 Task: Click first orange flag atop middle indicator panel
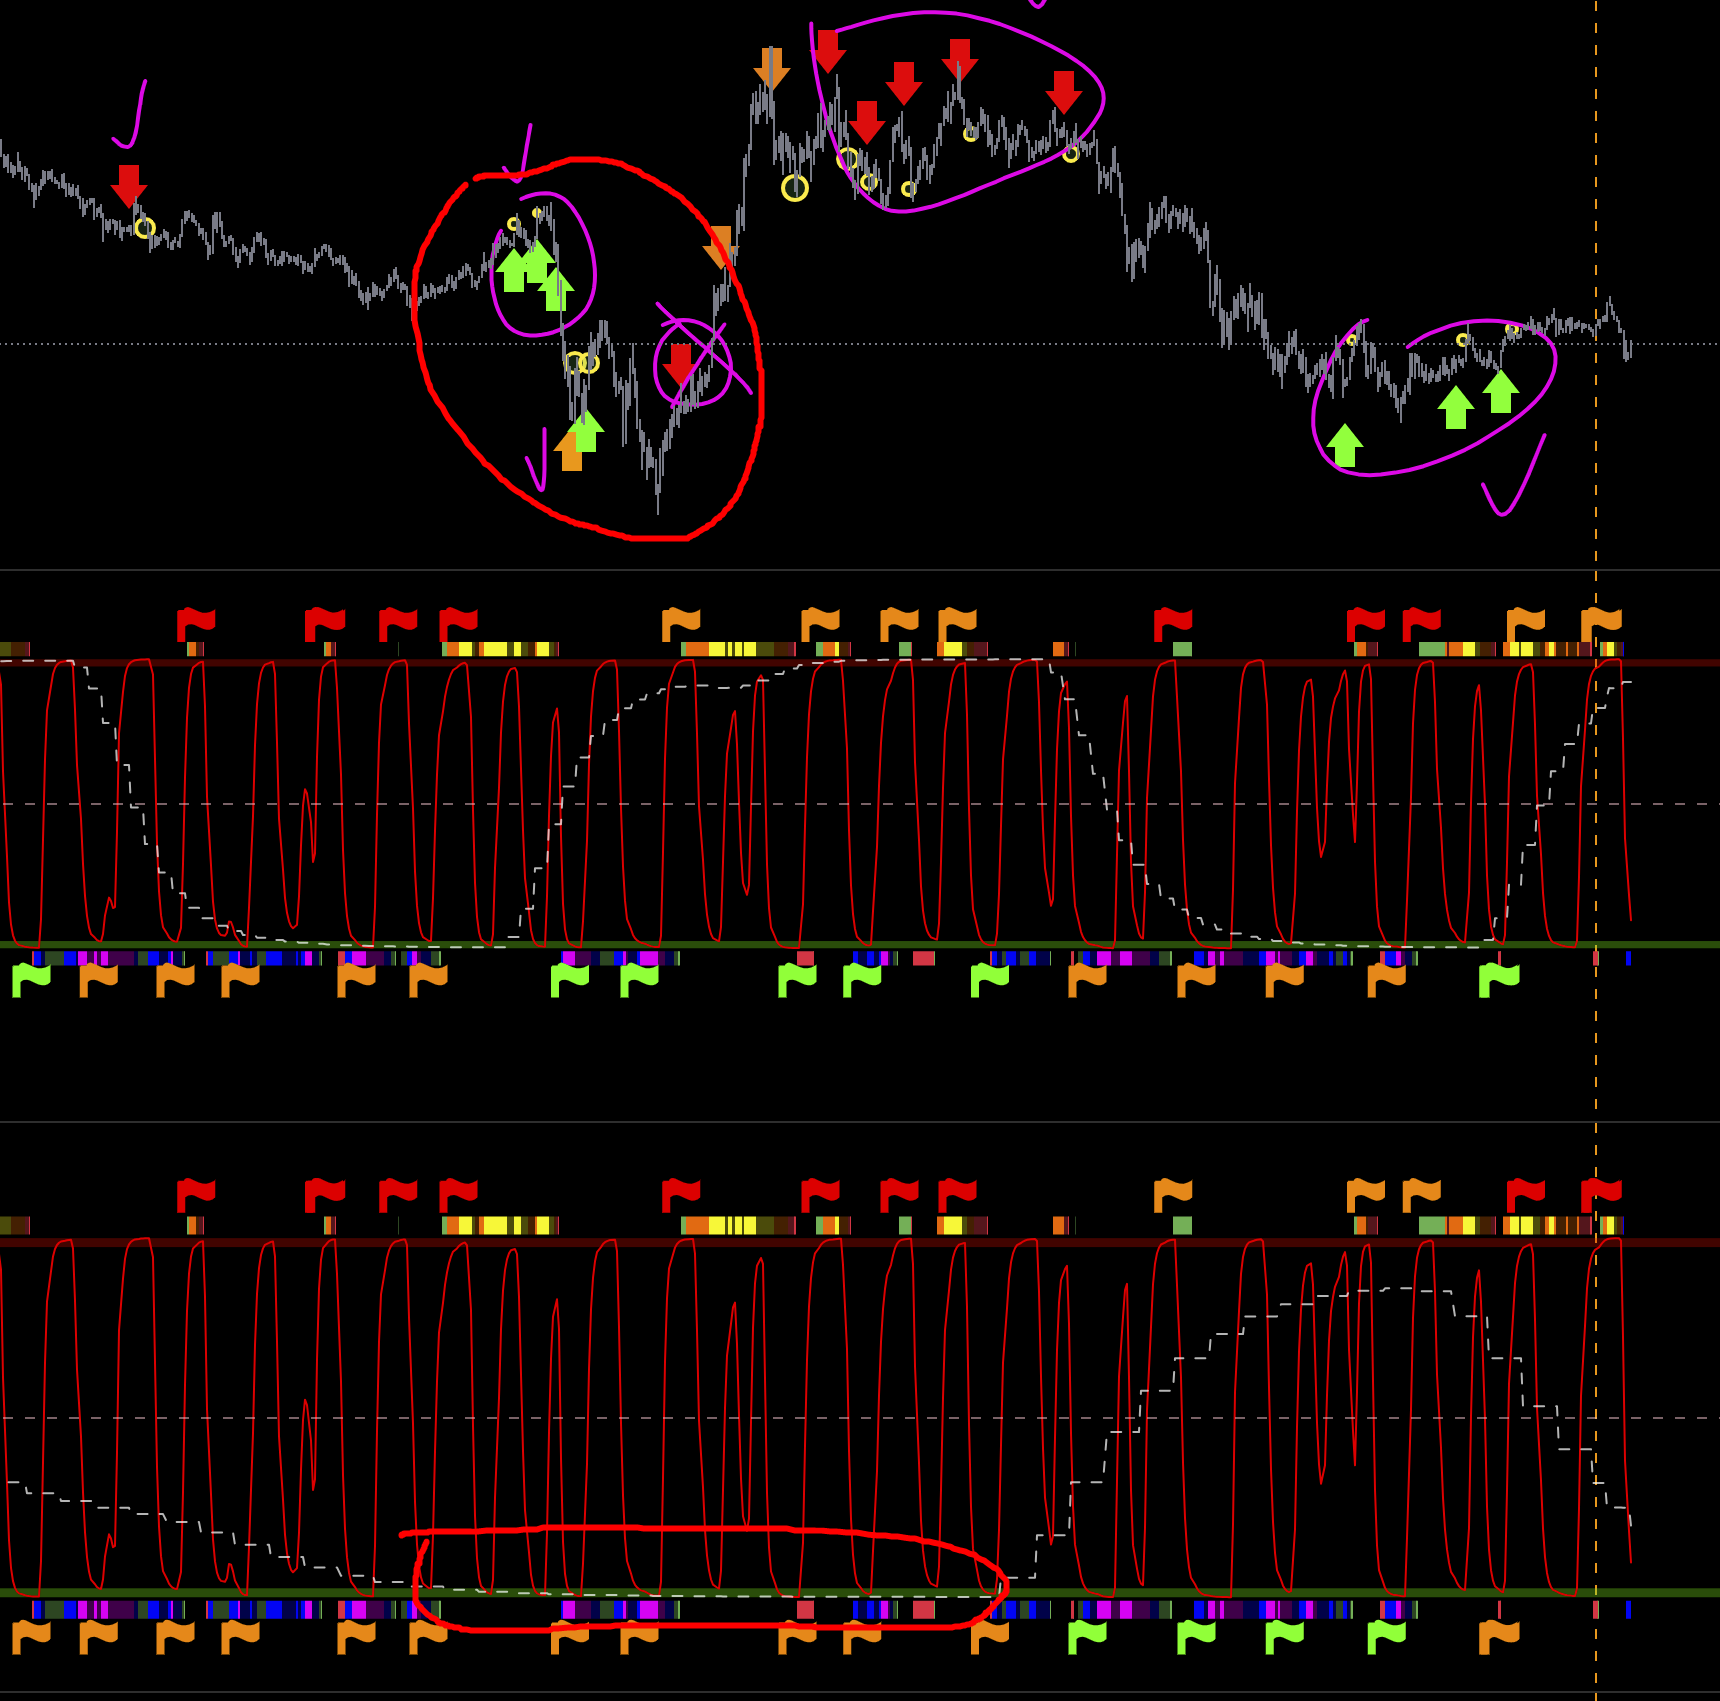tap(681, 623)
